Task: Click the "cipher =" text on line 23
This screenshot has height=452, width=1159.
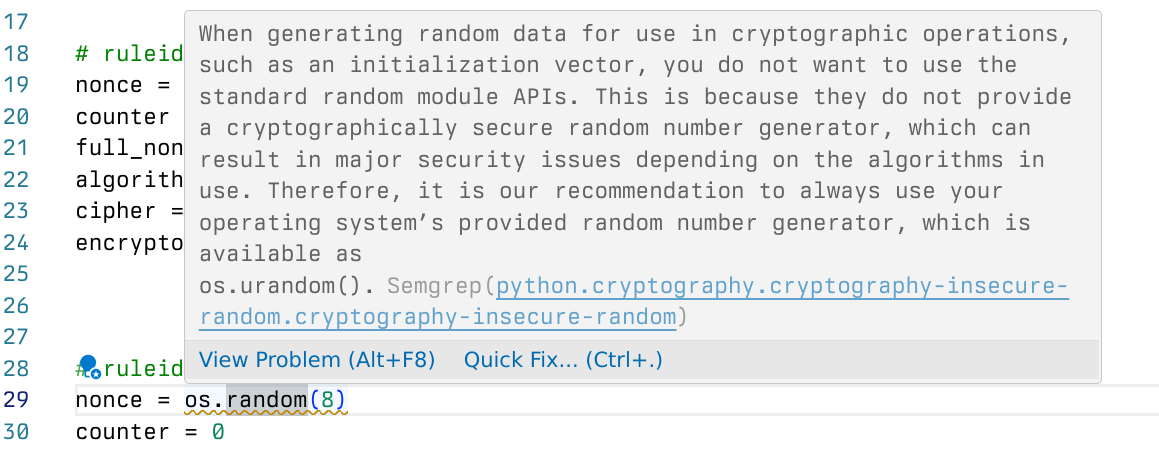Action: pos(129,211)
